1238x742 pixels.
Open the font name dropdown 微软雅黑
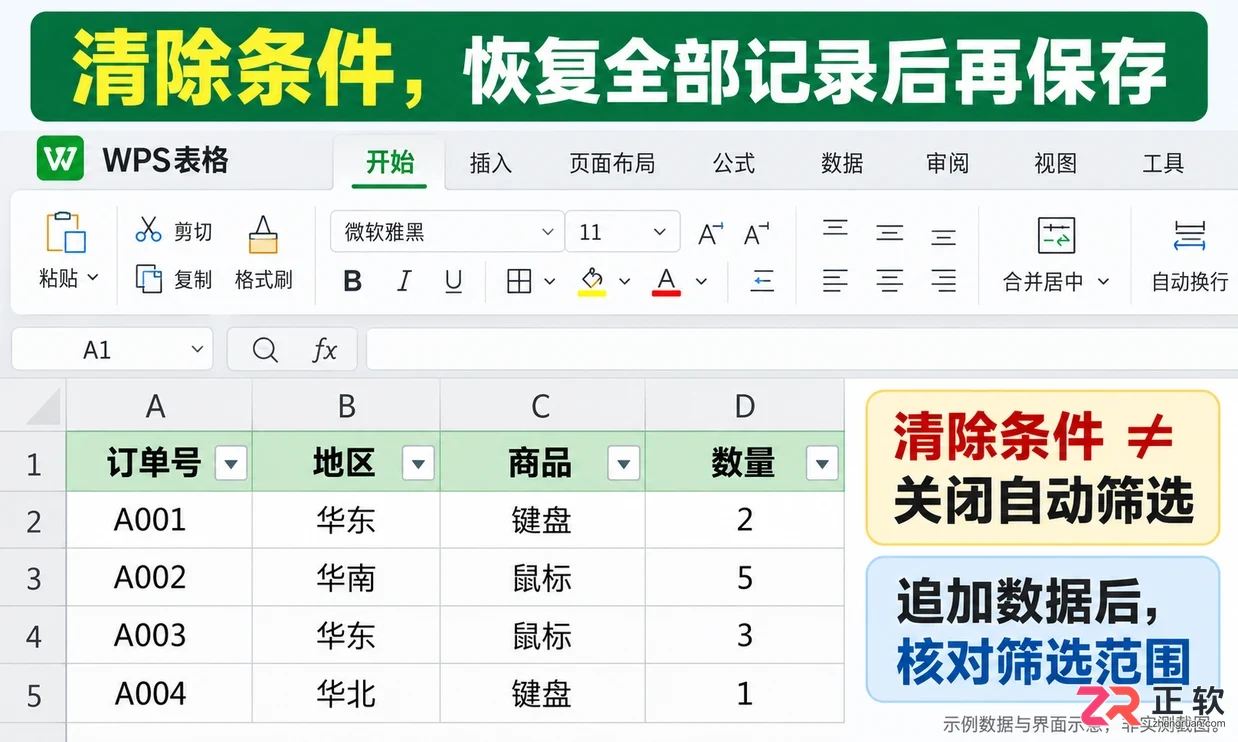(547, 232)
